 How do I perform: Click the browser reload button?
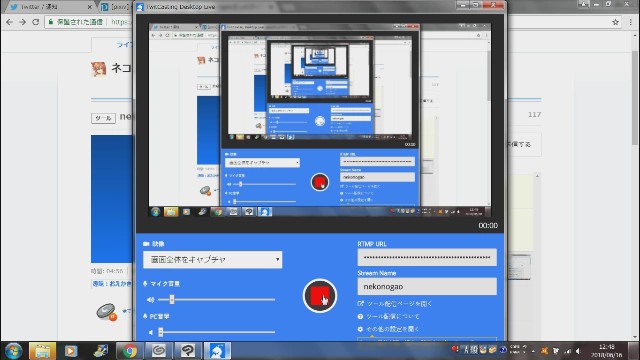(x=36, y=22)
